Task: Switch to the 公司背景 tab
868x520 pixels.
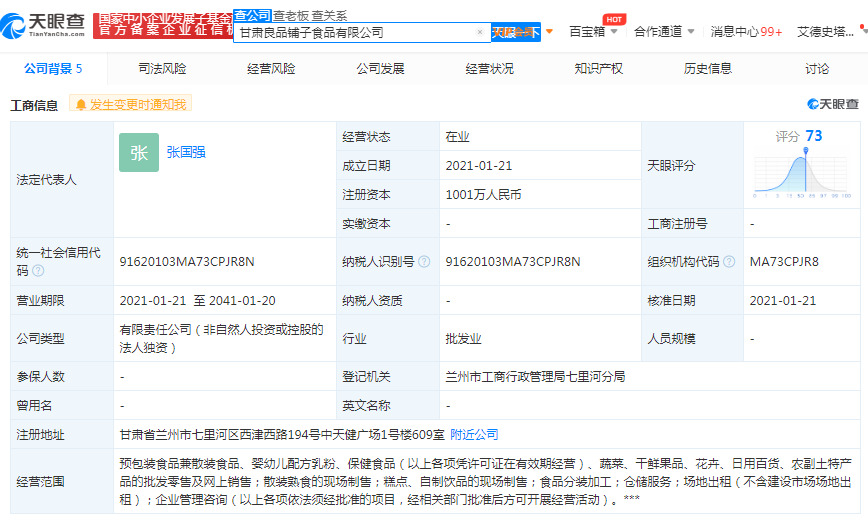Action: click(53, 69)
